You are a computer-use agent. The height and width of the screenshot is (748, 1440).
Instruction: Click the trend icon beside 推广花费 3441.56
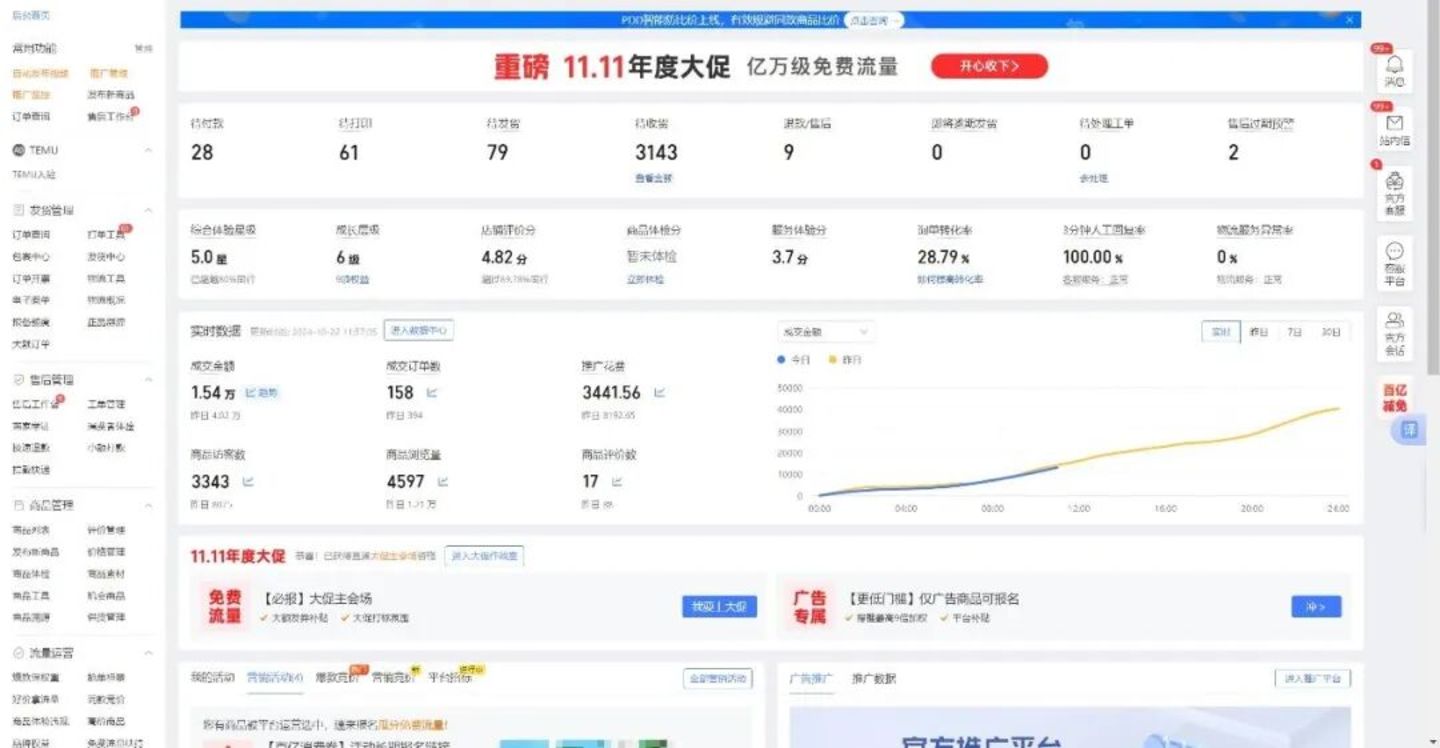(x=659, y=393)
